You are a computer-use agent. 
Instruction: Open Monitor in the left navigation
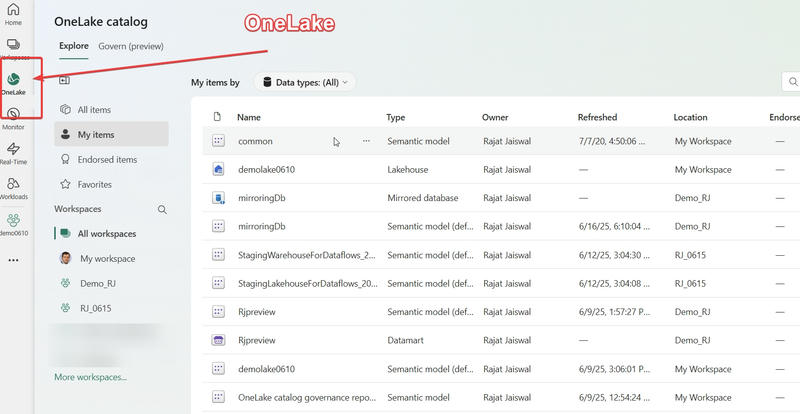pyautogui.click(x=13, y=118)
